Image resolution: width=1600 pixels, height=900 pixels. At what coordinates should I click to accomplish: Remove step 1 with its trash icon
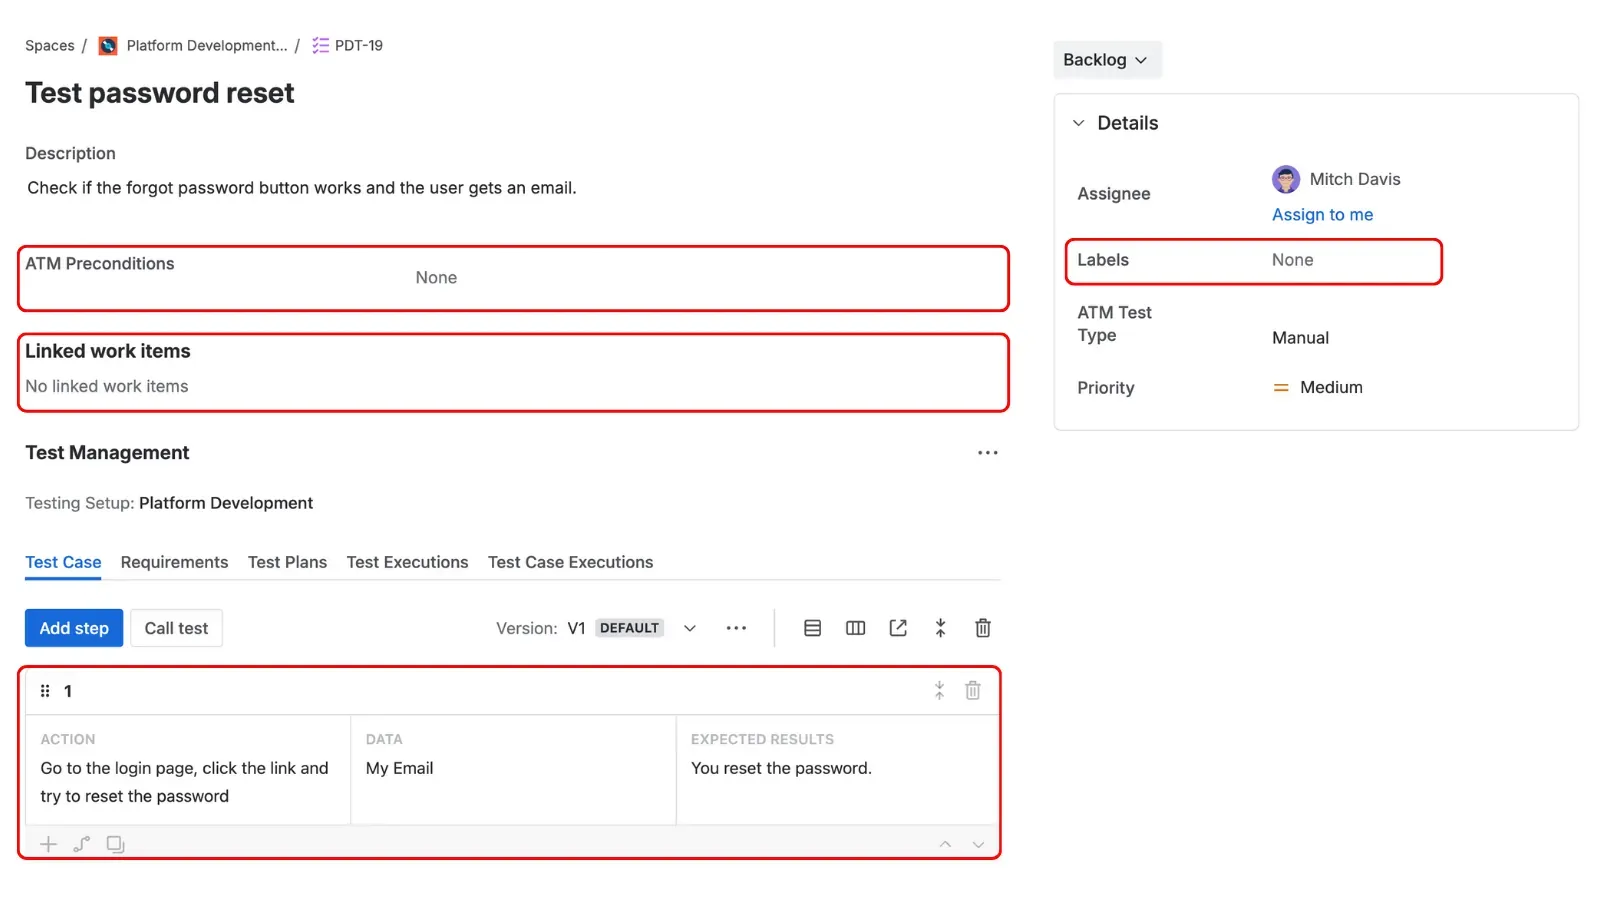pyautogui.click(x=972, y=690)
